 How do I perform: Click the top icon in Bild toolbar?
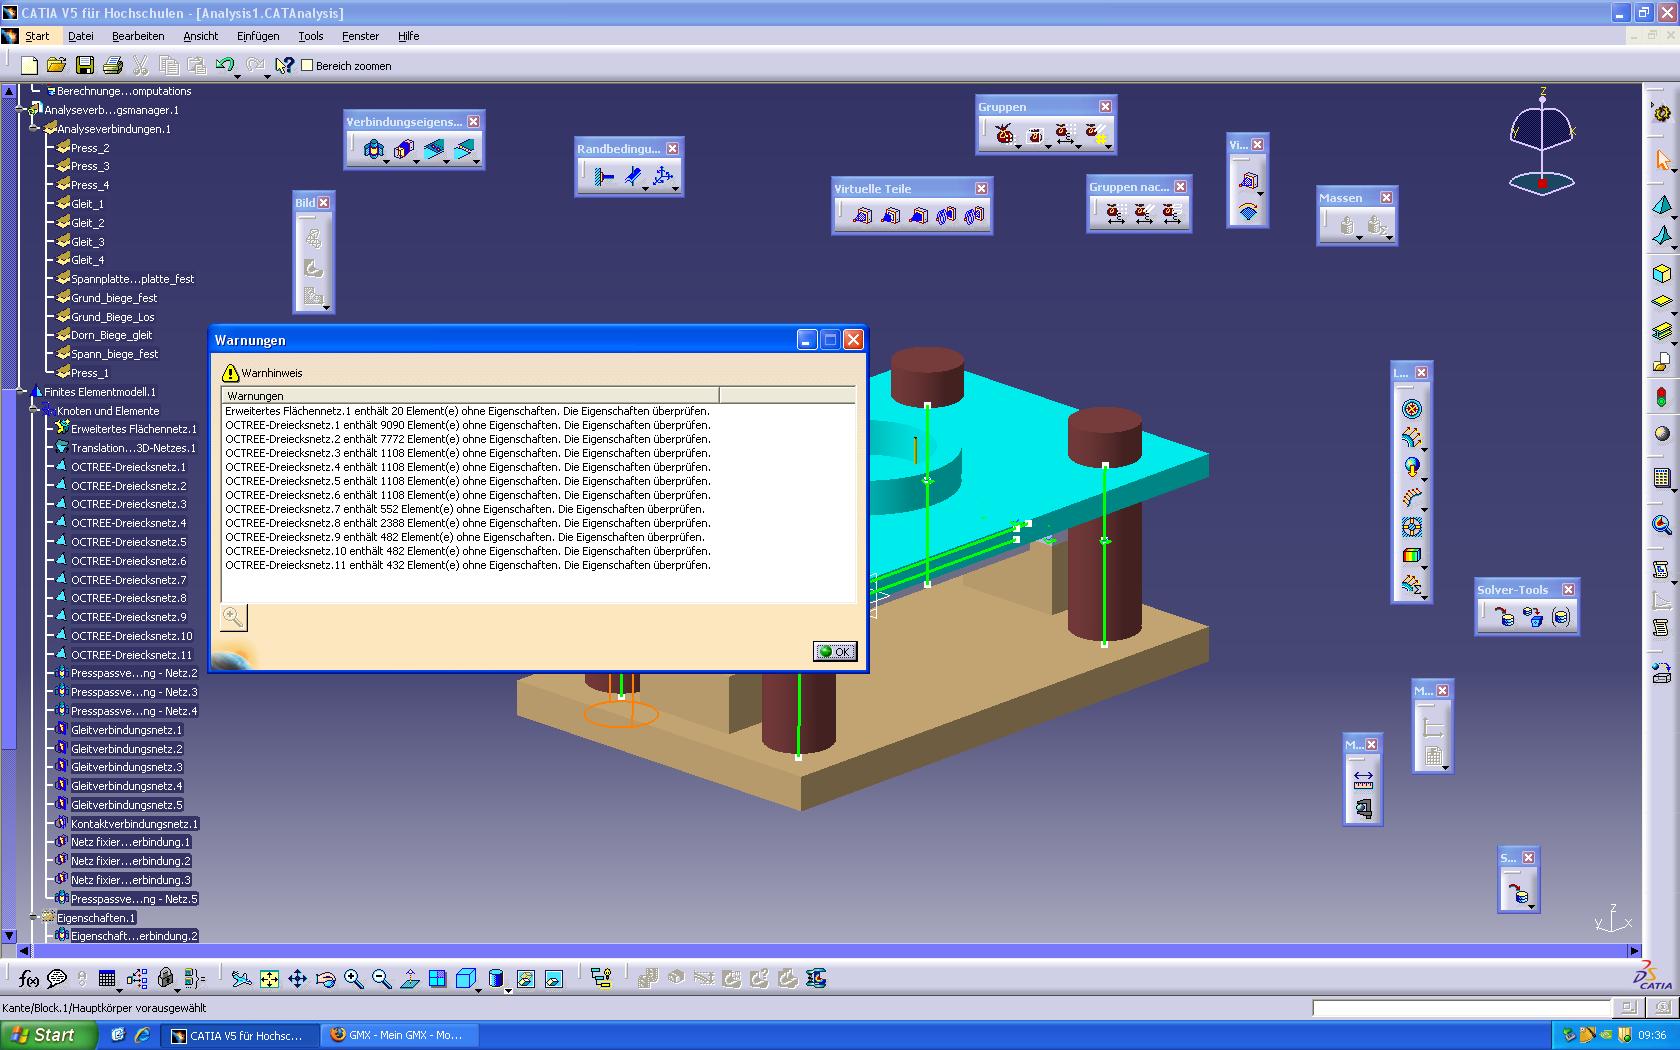pos(313,239)
